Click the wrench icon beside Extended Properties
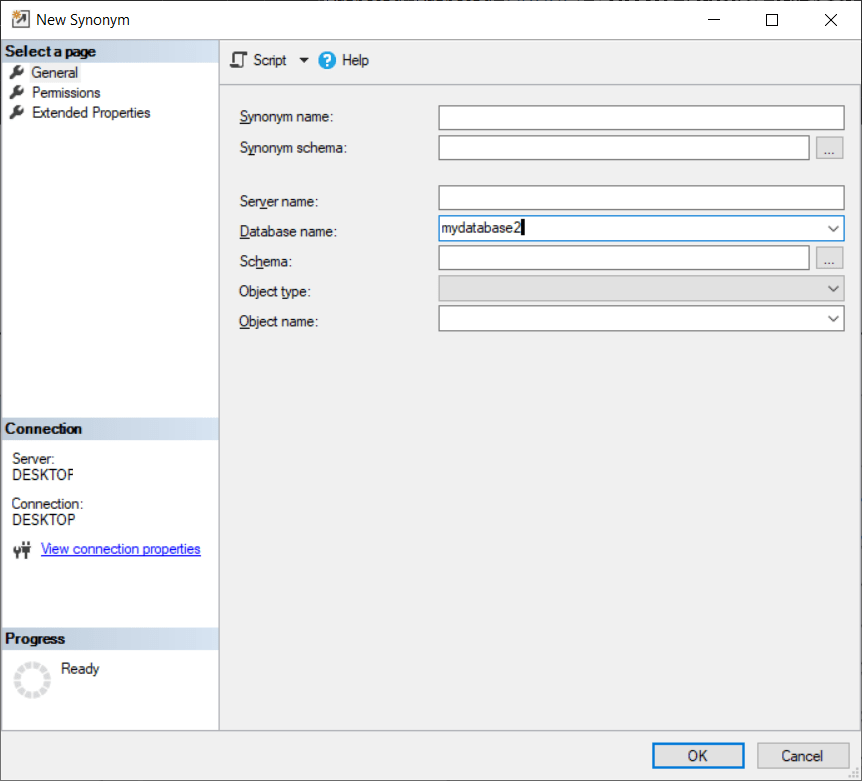Screen dimensions: 862x781 pyautogui.click(x=18, y=113)
